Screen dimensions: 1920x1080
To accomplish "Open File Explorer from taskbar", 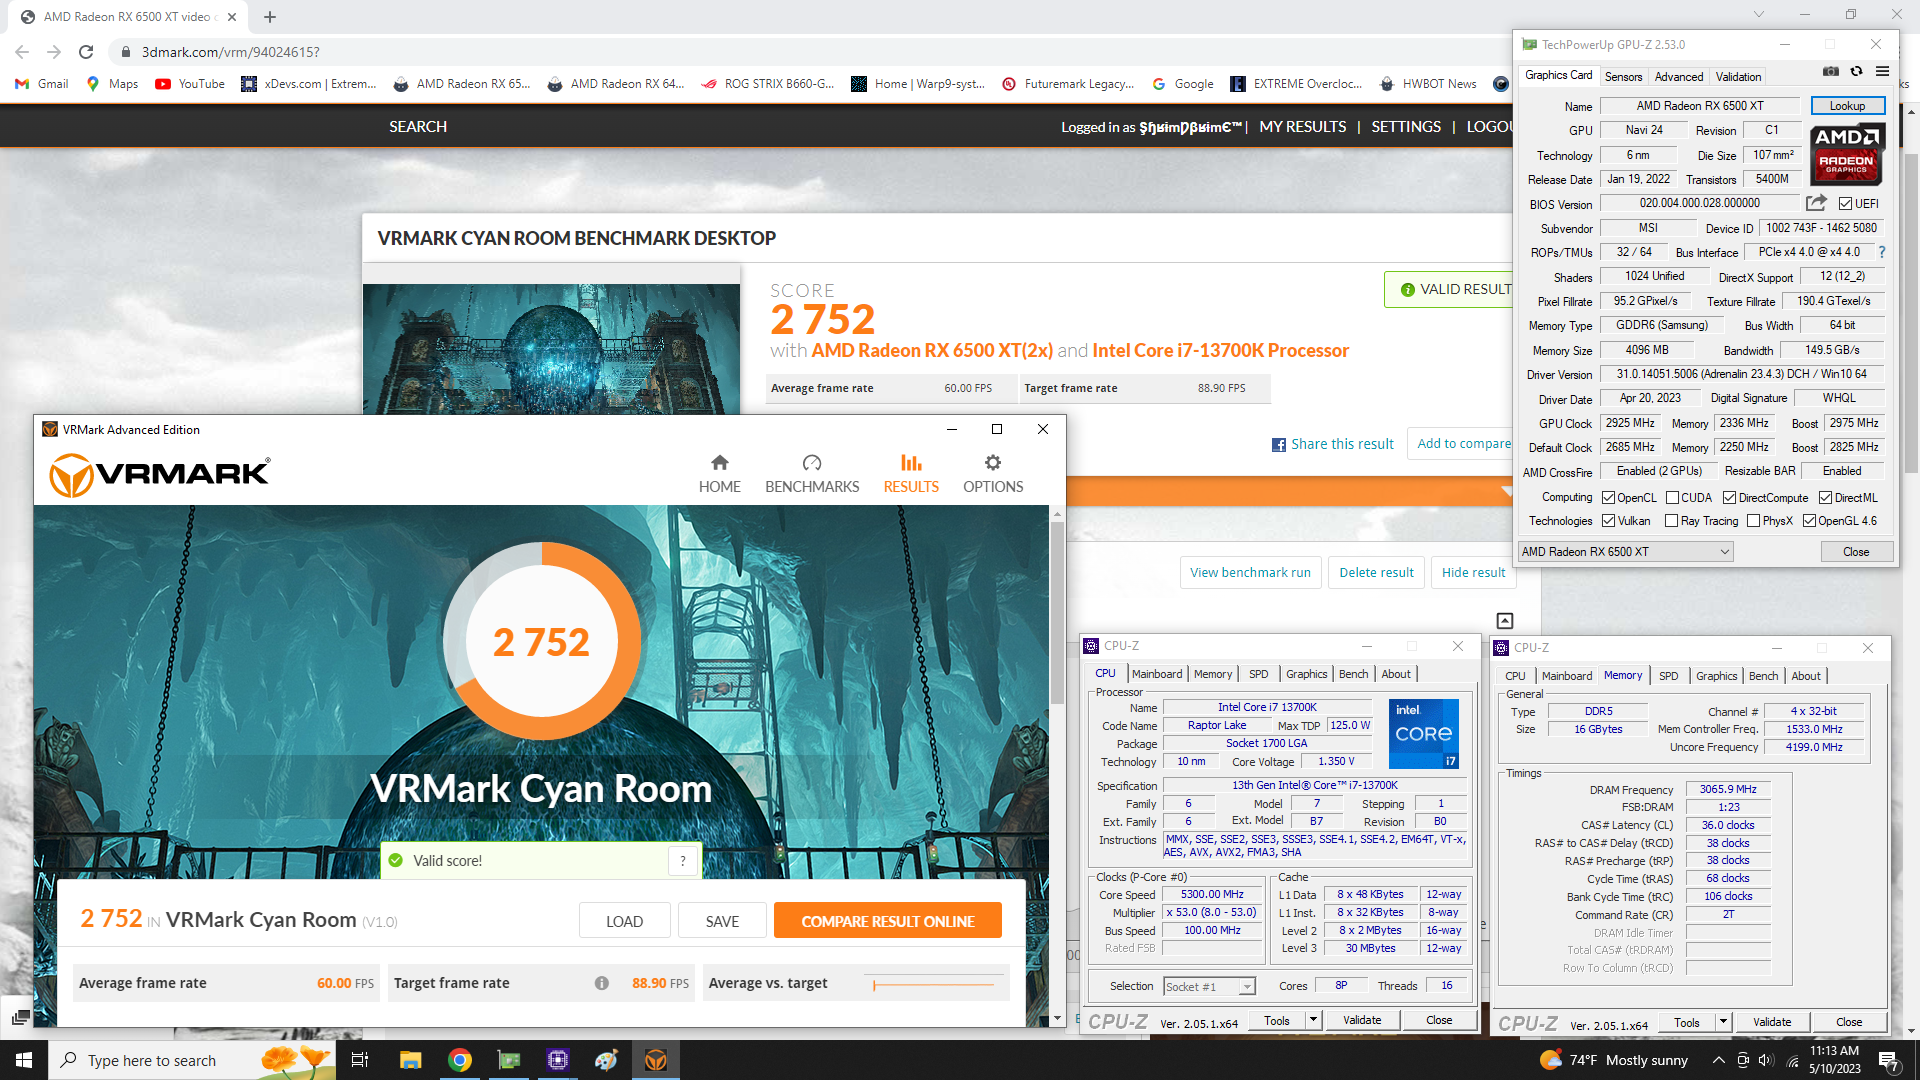I will [410, 1060].
